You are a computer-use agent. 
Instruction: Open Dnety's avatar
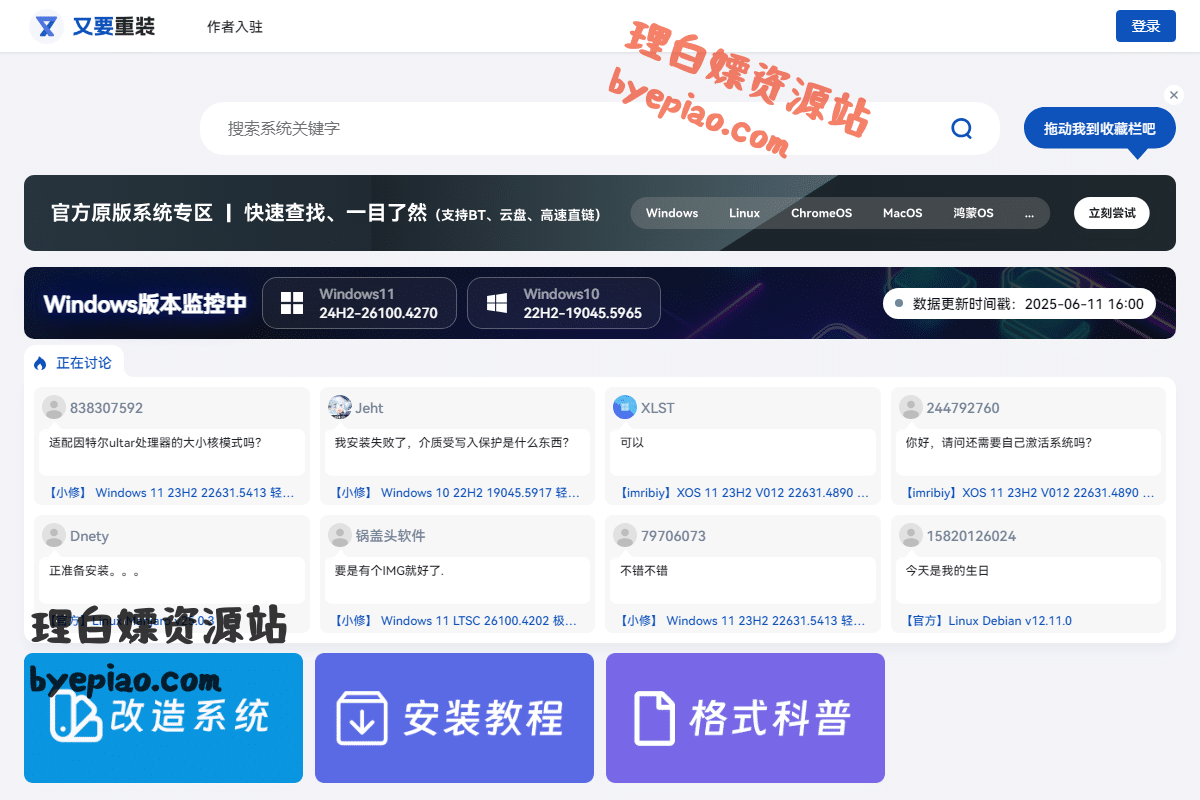[54, 535]
